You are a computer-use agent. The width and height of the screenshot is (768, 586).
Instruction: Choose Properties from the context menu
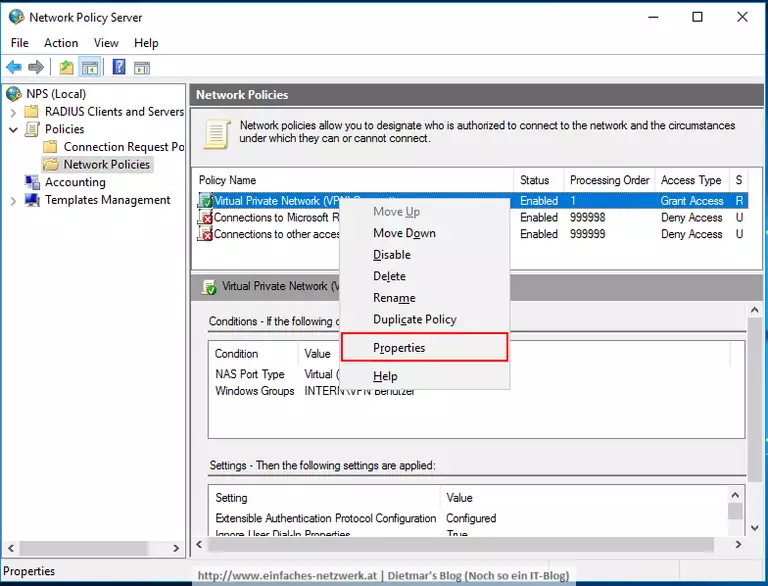pos(399,348)
